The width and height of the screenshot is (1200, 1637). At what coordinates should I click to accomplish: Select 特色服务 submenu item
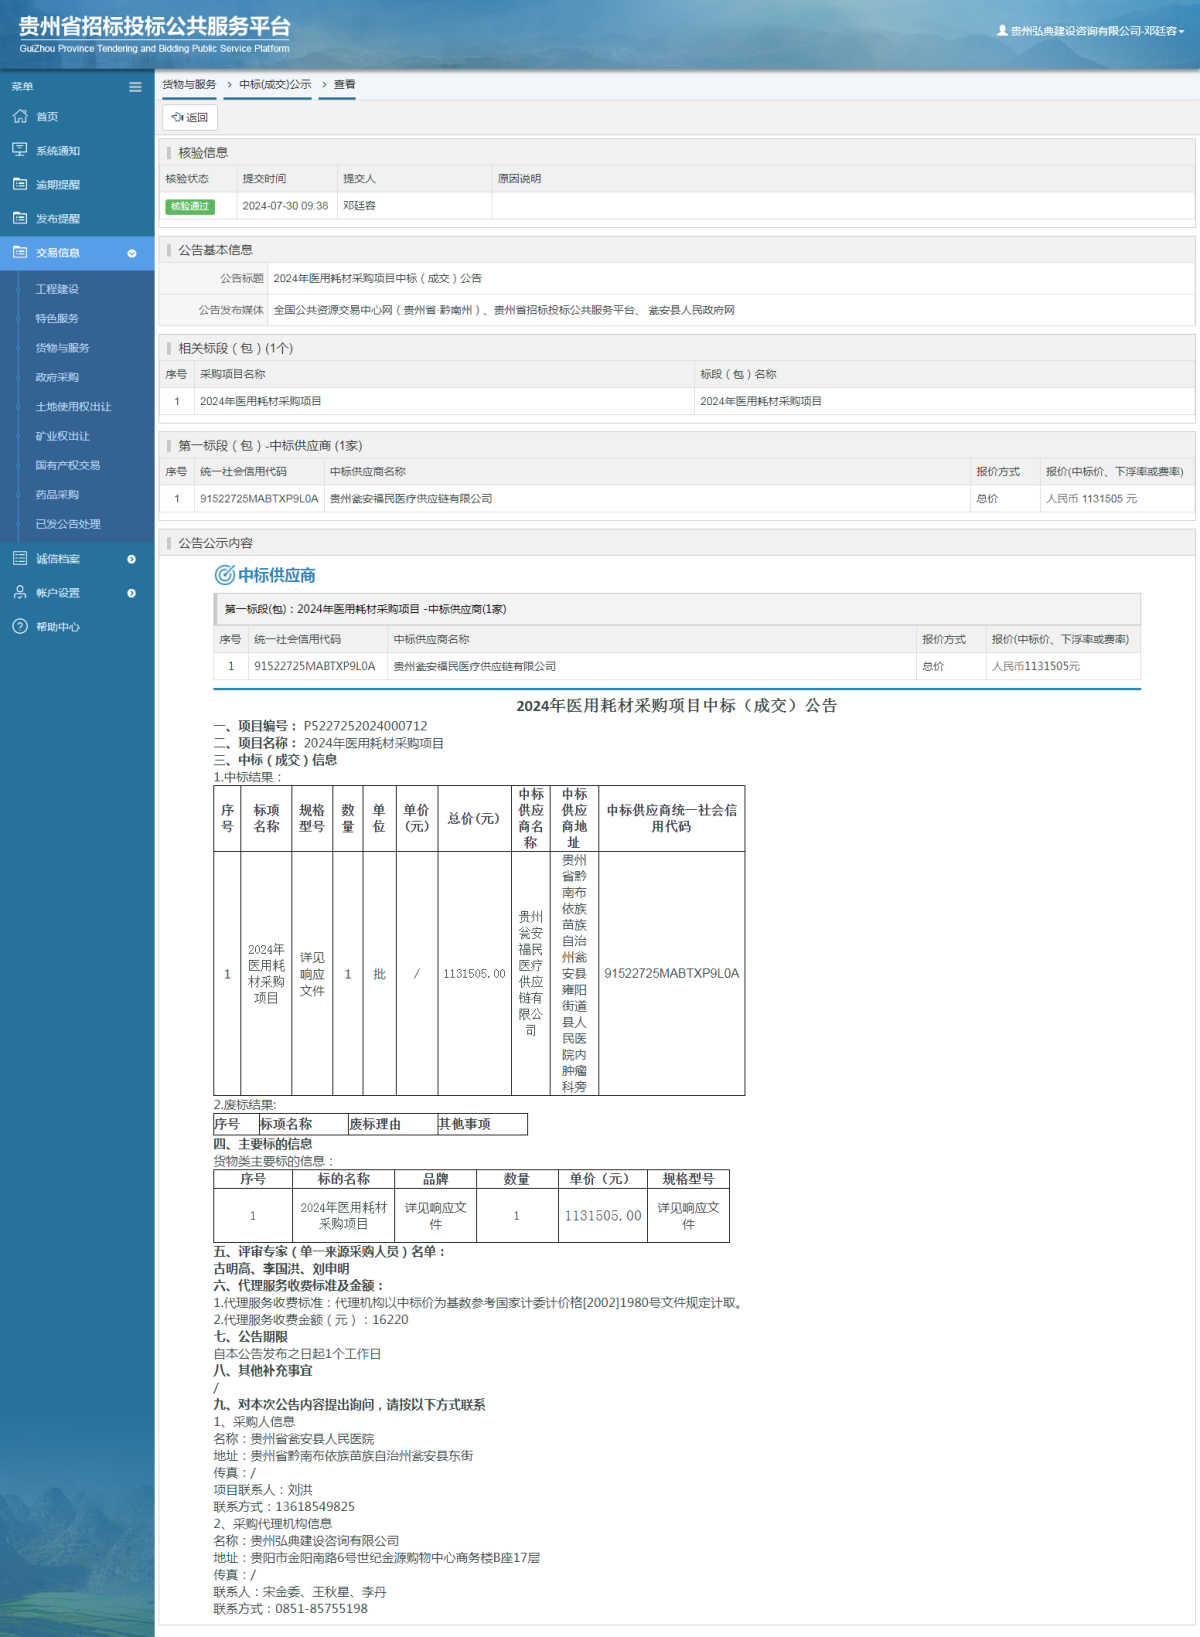[x=57, y=318]
